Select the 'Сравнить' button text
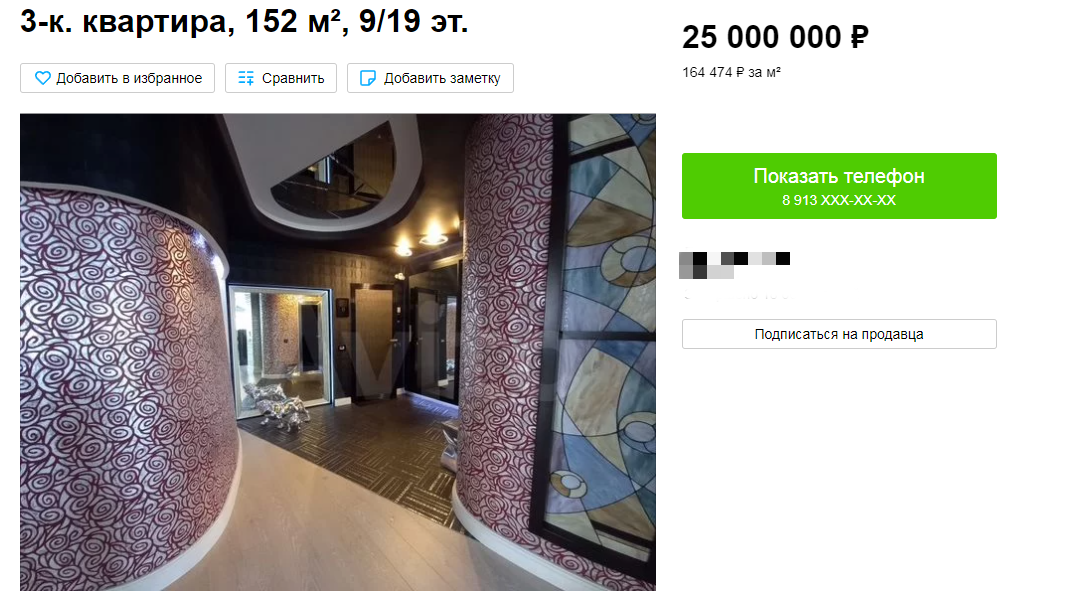Image resolution: width=1066 pixels, height=598 pixels. click(x=293, y=78)
